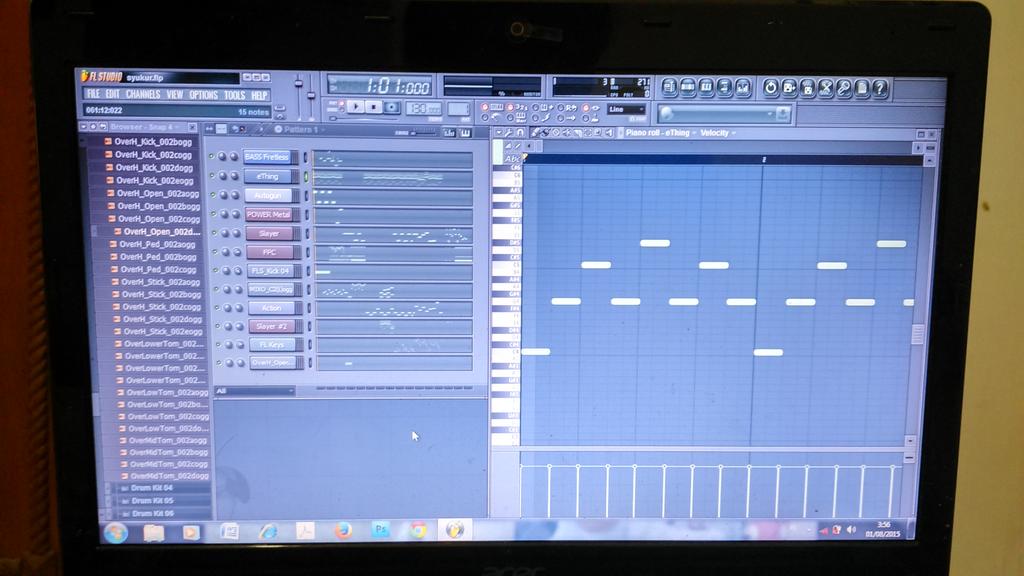Mute the eThing channel LED

pyautogui.click(x=212, y=176)
